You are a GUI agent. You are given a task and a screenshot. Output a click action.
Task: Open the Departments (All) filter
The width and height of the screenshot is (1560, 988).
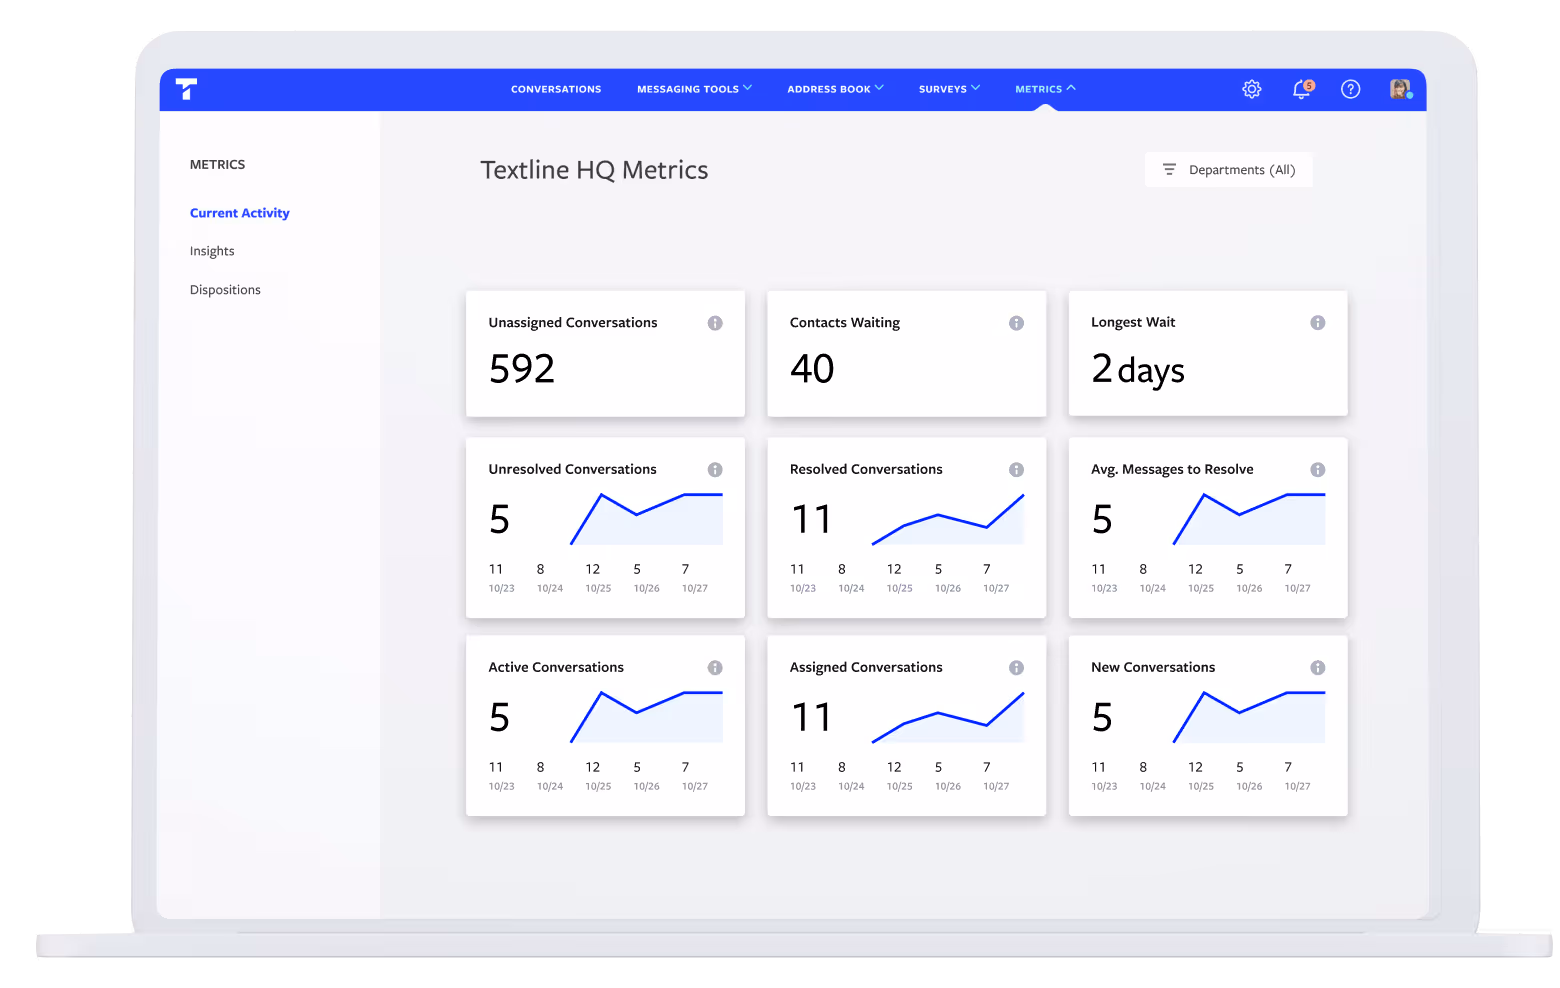[1228, 170]
